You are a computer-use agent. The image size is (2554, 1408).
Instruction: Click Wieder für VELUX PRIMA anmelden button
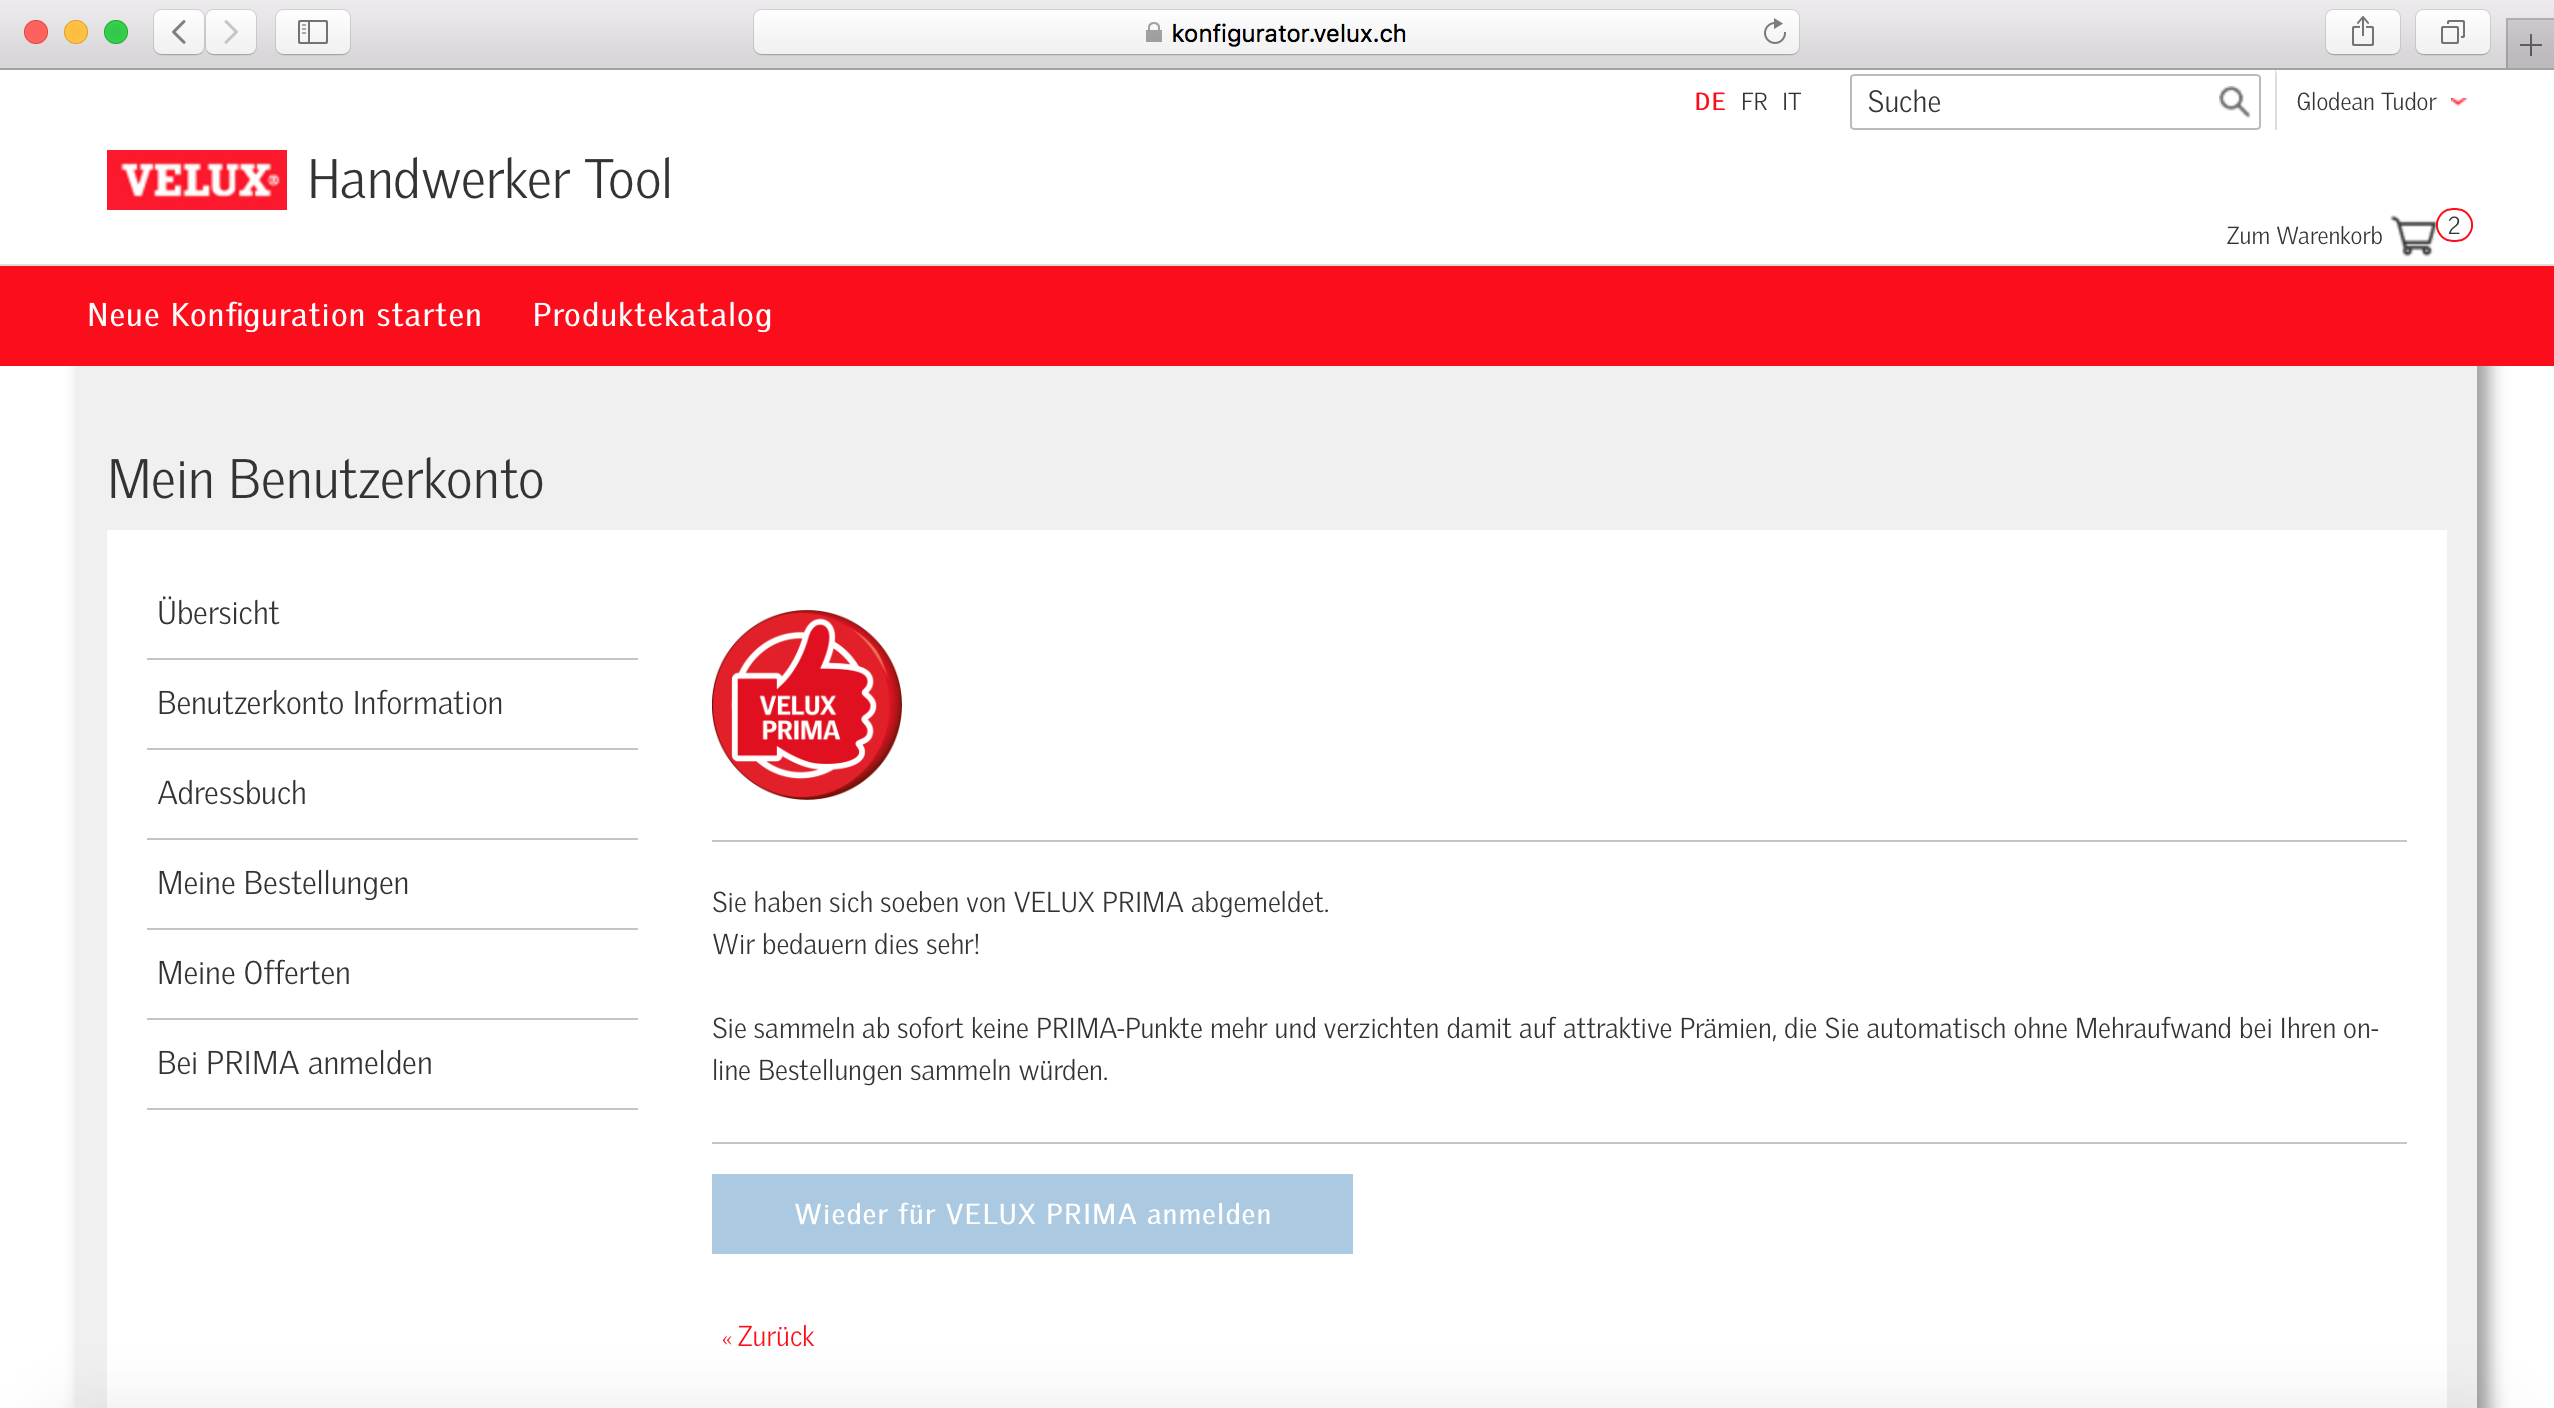coord(1032,1214)
